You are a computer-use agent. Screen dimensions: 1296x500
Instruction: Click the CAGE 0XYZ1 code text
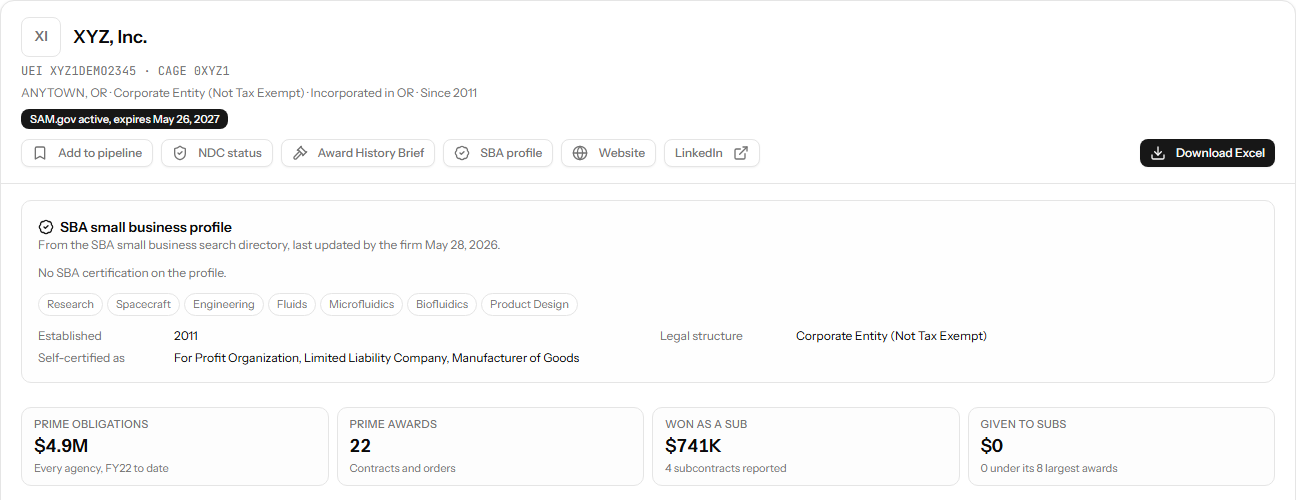tap(194, 71)
